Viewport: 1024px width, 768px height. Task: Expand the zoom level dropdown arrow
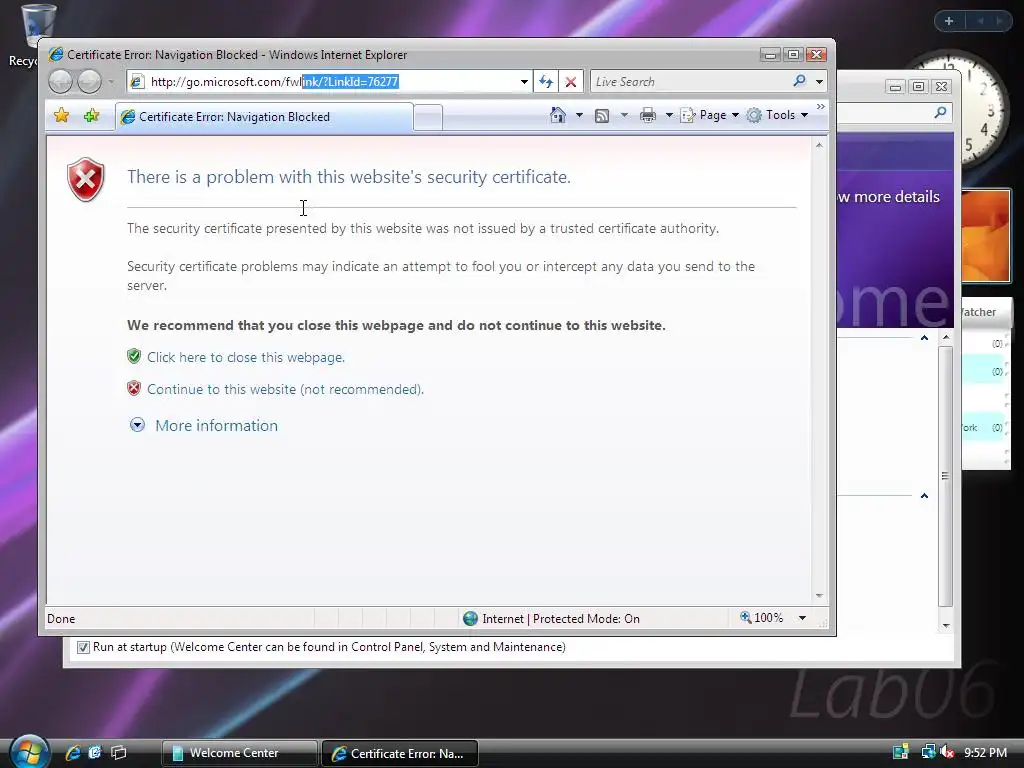click(803, 618)
